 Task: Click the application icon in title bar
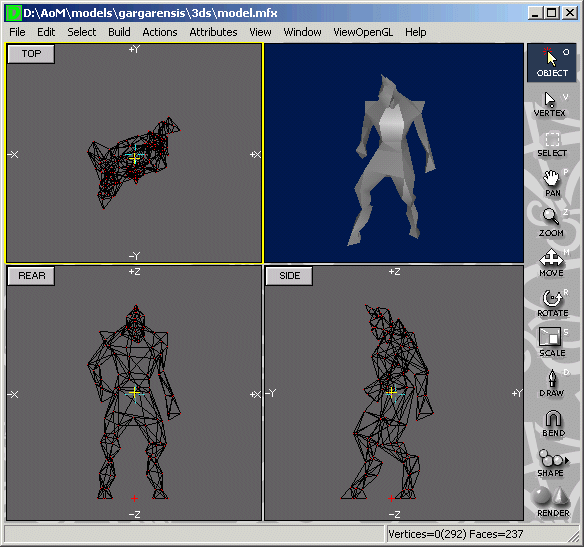click(14, 13)
